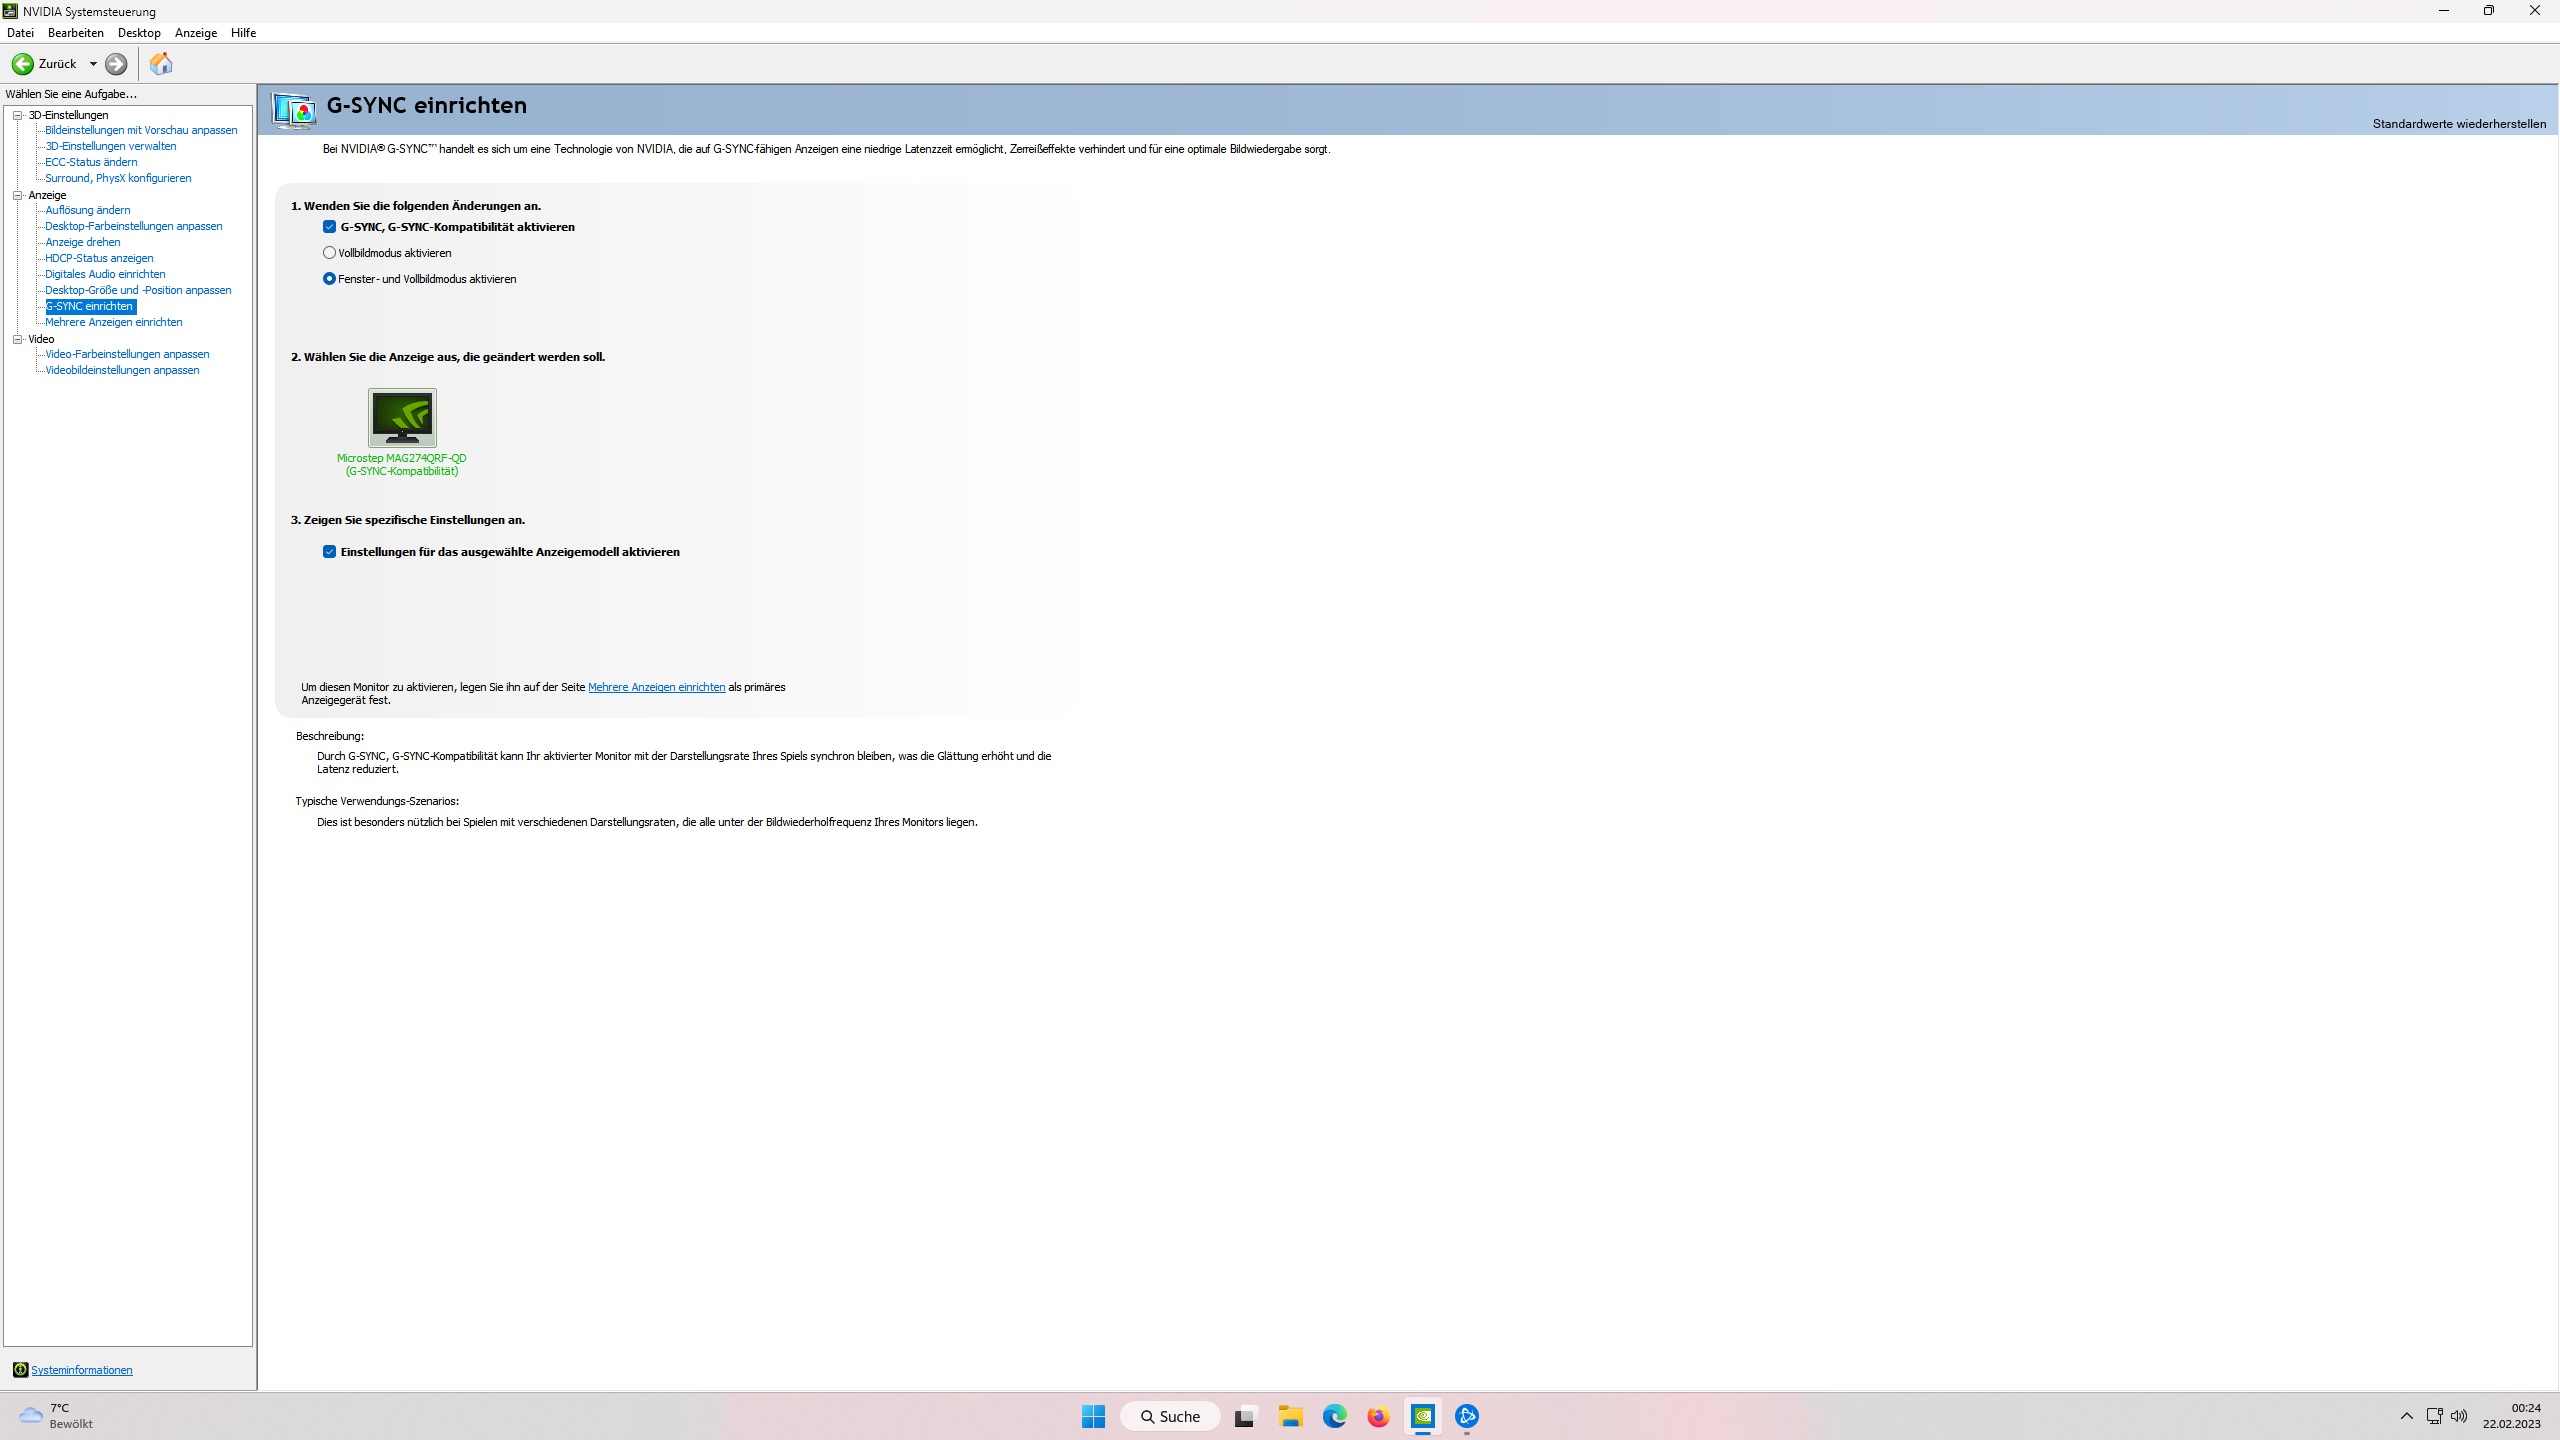Open Auflösung ändern in the task tree
This screenshot has width=2560, height=1440.
(x=88, y=210)
